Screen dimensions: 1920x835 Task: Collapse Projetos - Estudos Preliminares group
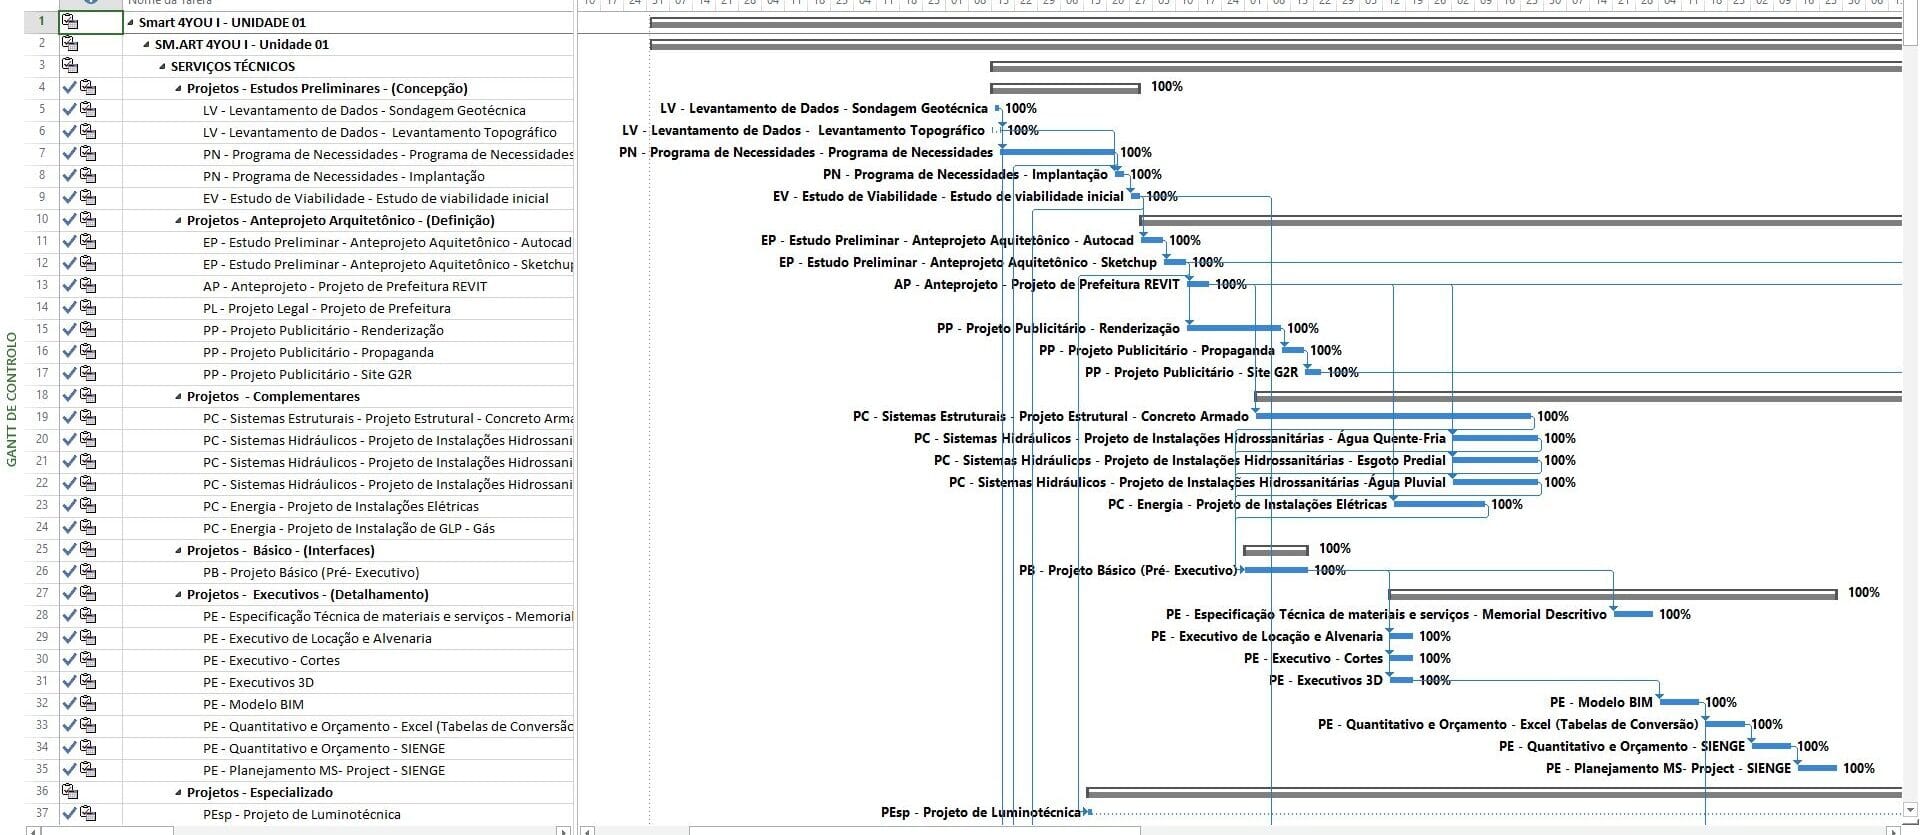pyautogui.click(x=179, y=88)
